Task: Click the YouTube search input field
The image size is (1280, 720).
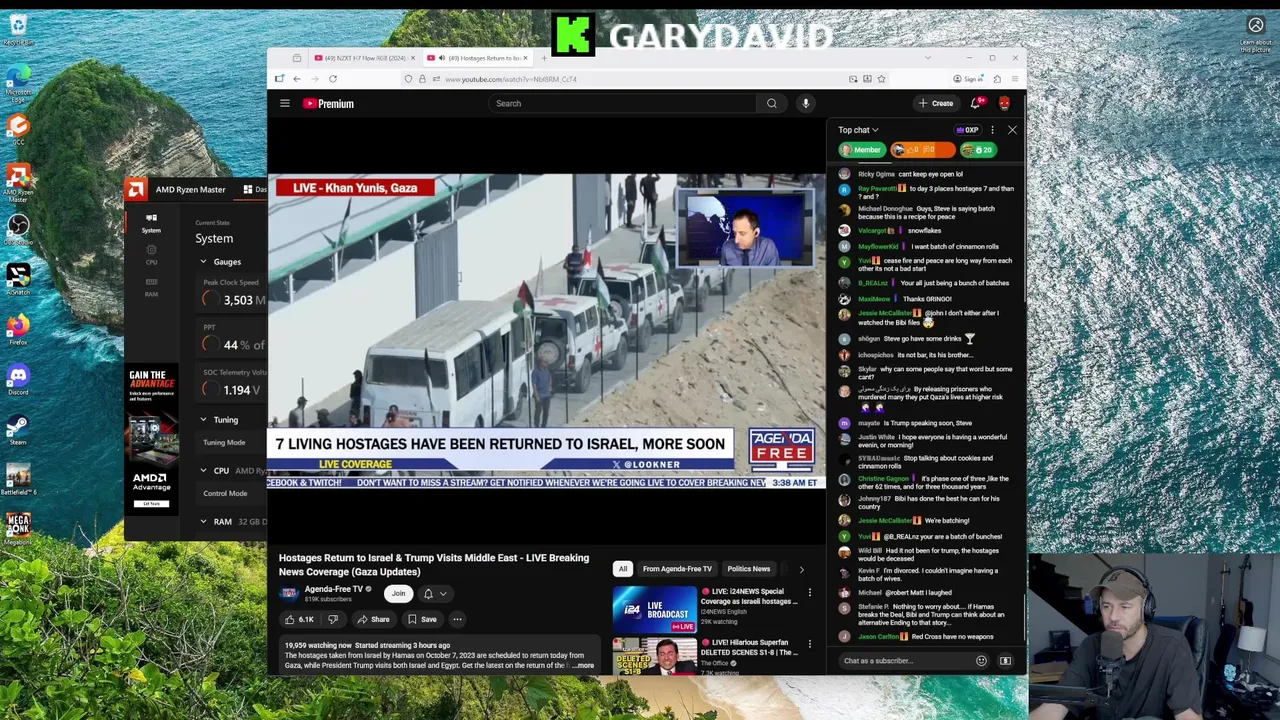Action: [622, 103]
